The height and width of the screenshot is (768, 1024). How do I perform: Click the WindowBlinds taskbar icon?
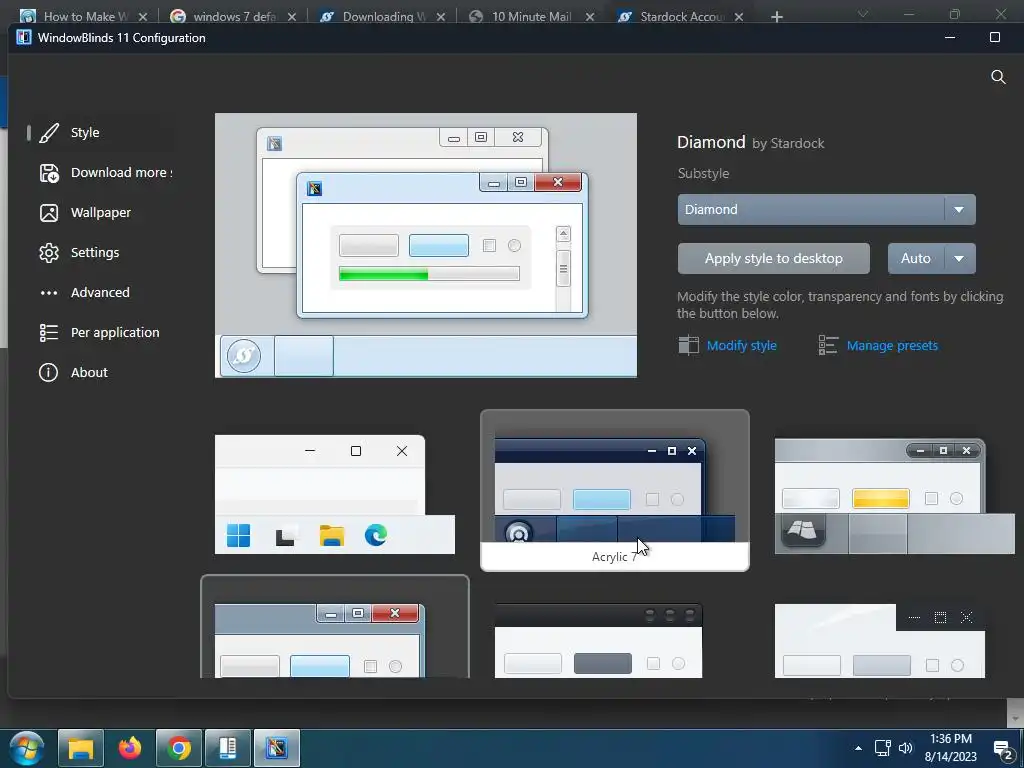277,748
